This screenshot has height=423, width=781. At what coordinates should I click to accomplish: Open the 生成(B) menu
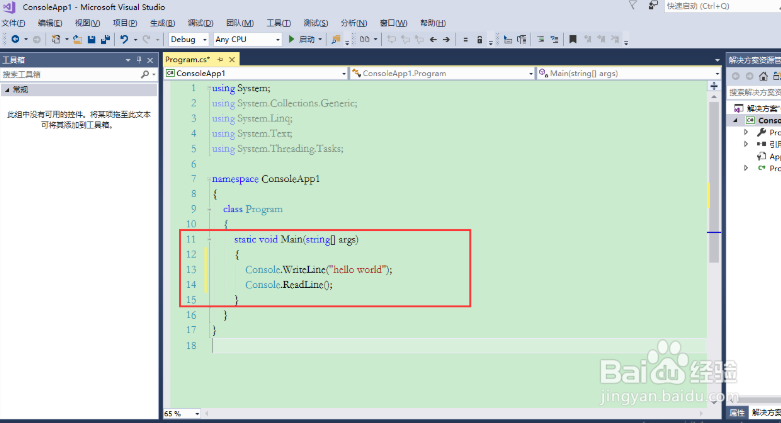coord(162,23)
